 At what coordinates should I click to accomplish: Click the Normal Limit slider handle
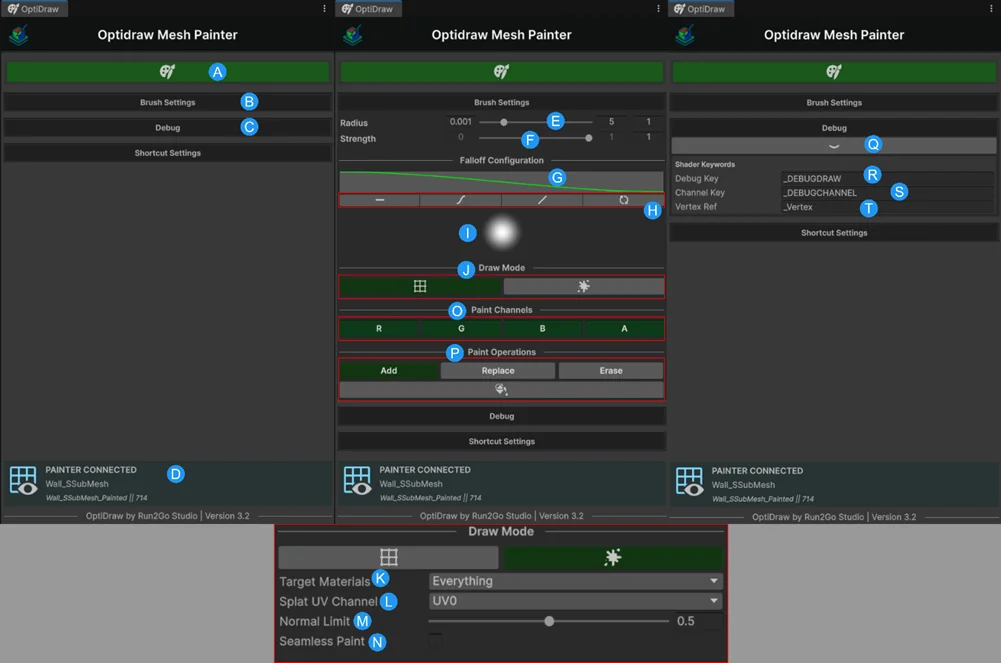[549, 621]
